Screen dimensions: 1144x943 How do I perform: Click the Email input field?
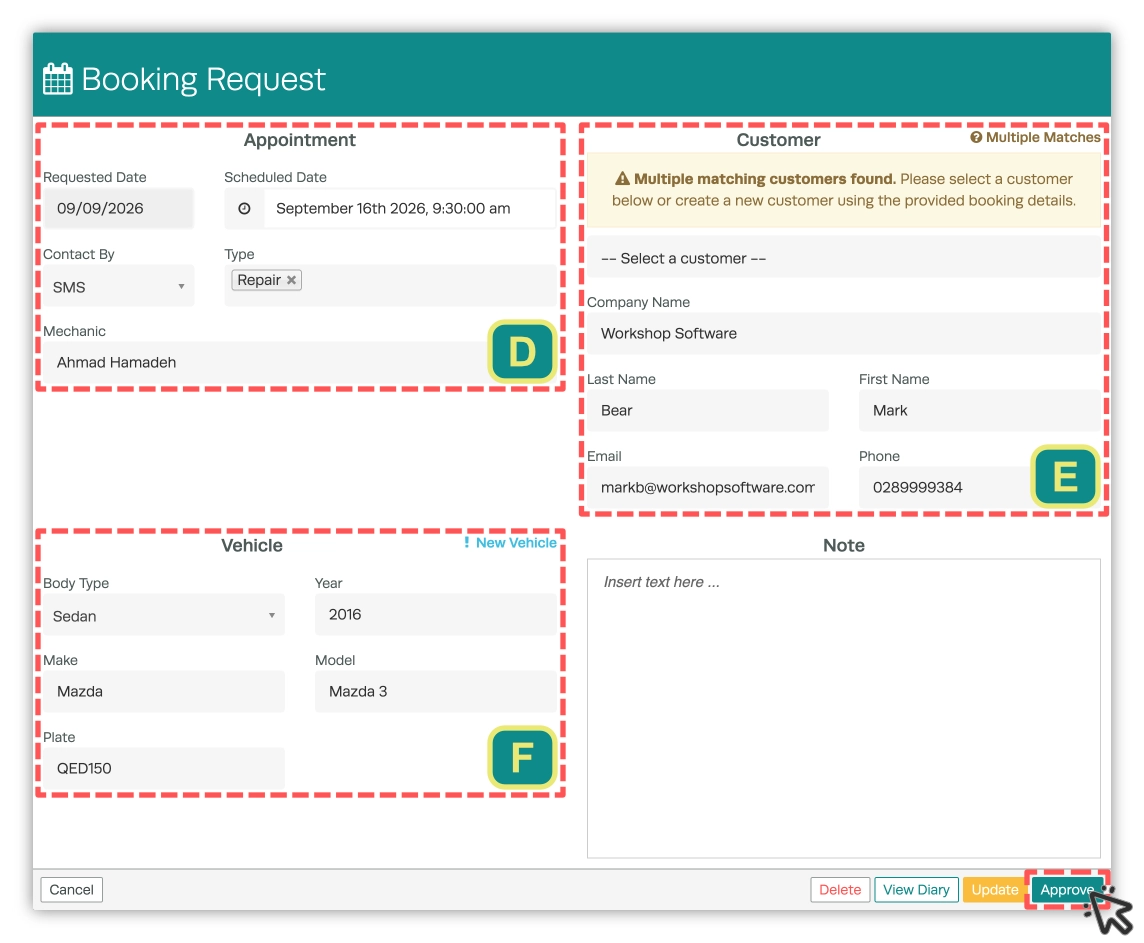(x=708, y=487)
